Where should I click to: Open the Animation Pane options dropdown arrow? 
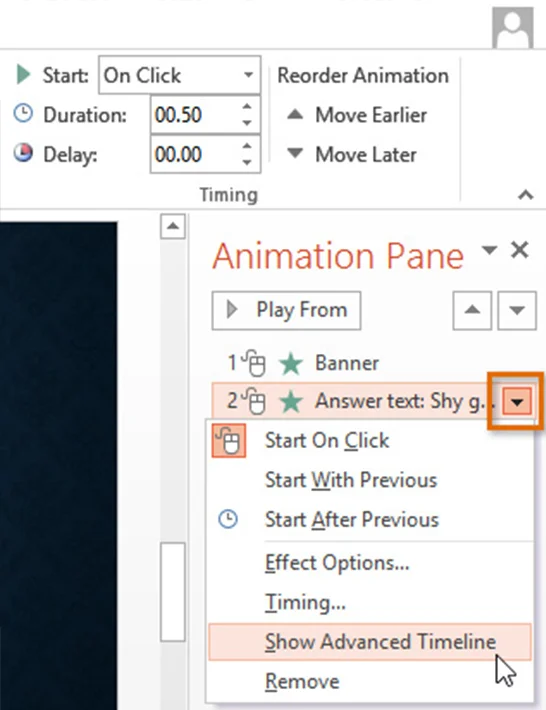coord(489,250)
